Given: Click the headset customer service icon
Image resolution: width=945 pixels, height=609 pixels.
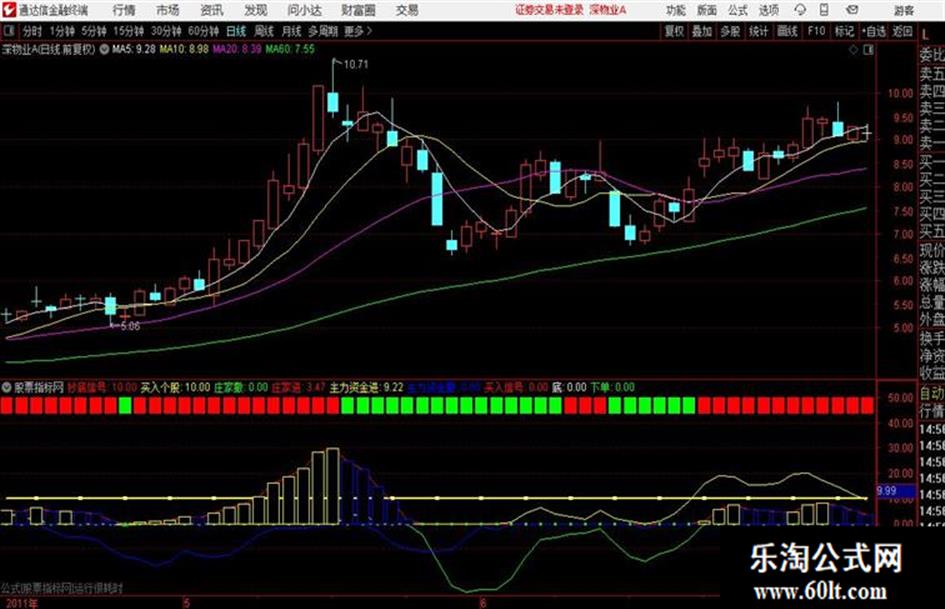Looking at the screenshot, I should 800,10.
